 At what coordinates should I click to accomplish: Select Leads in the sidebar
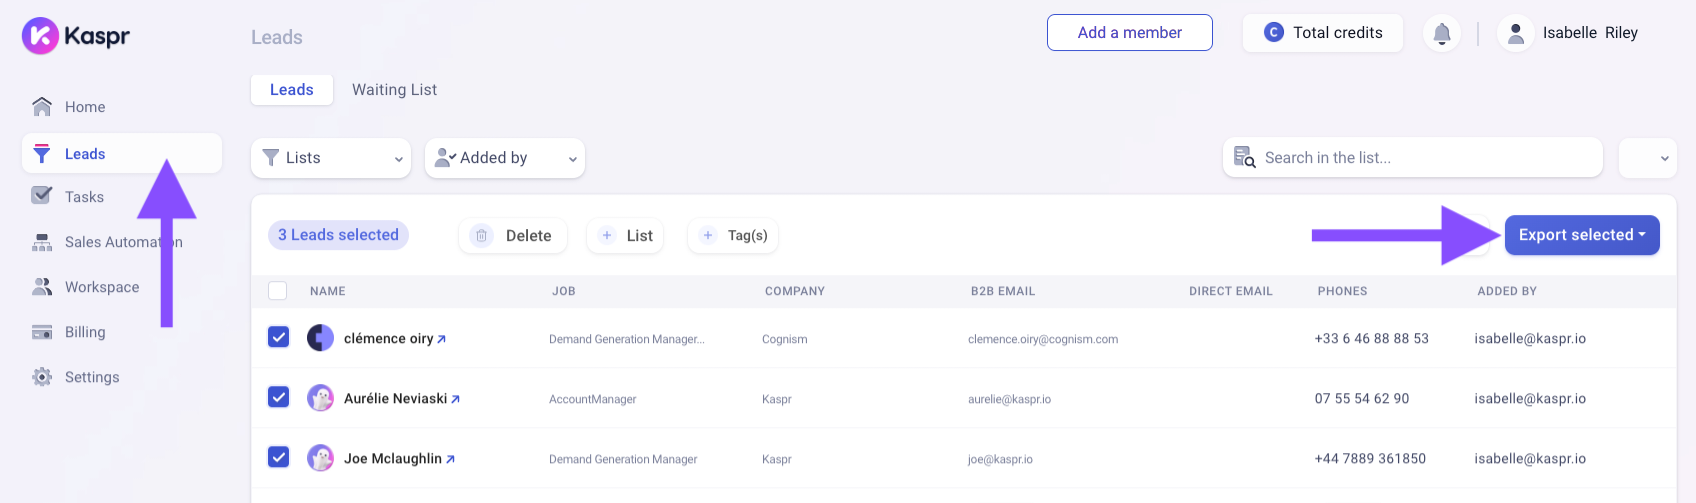pos(122,154)
